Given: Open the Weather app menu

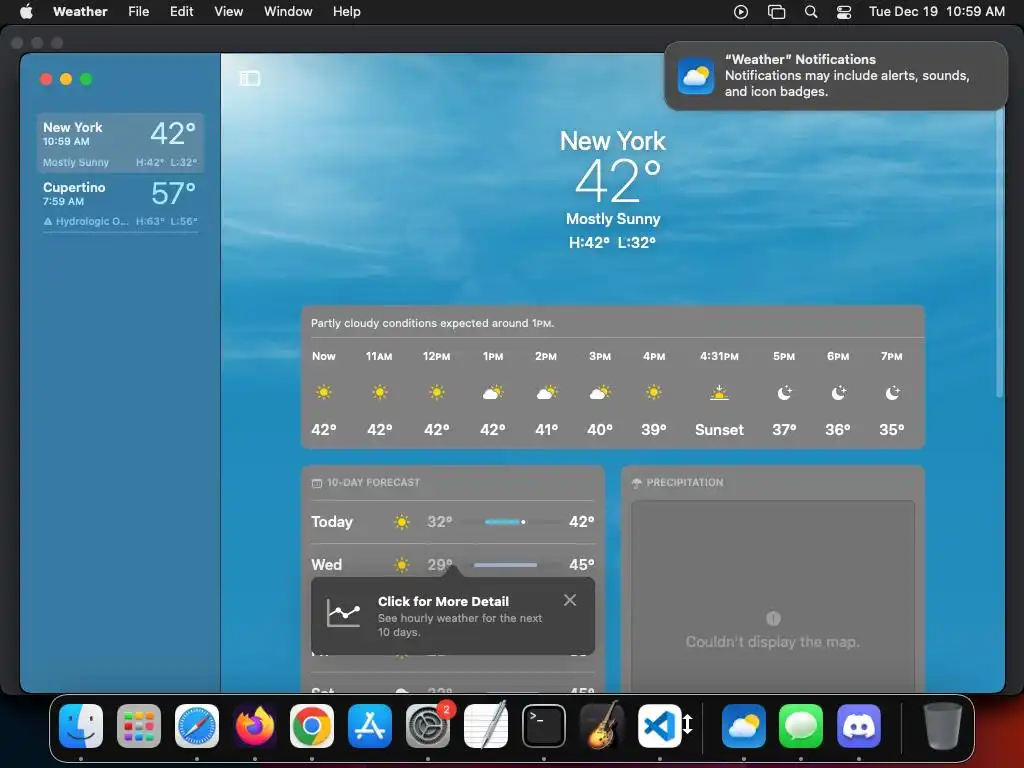Looking at the screenshot, I should [x=80, y=11].
